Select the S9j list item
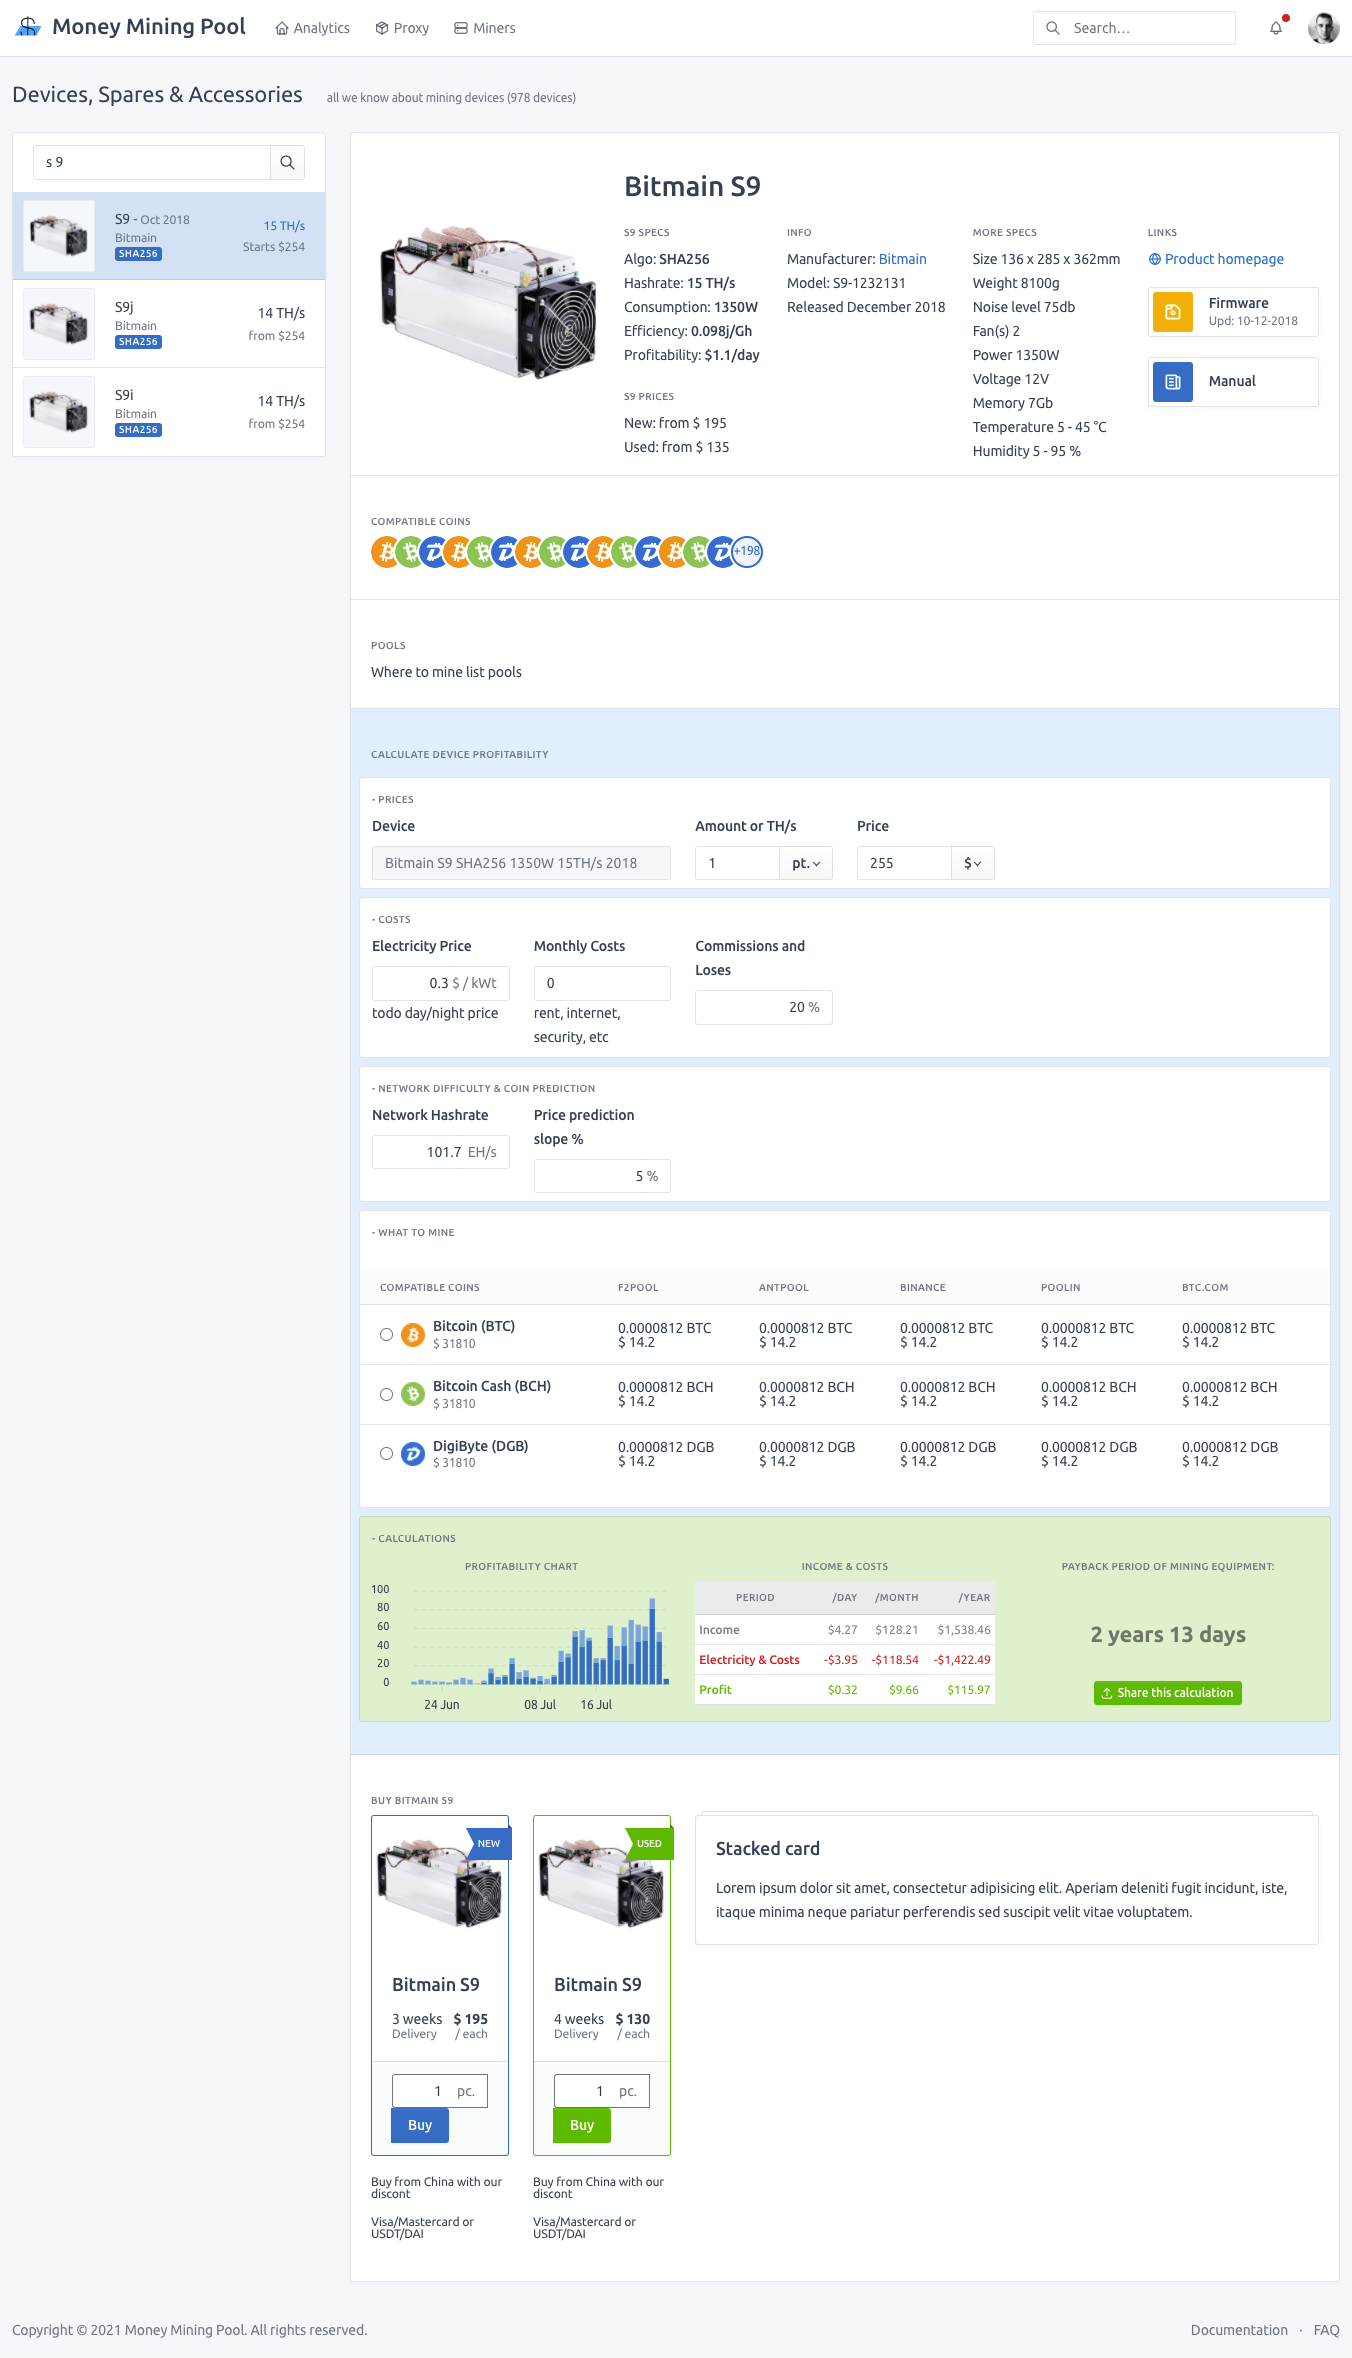The height and width of the screenshot is (2358, 1352). pos(169,324)
